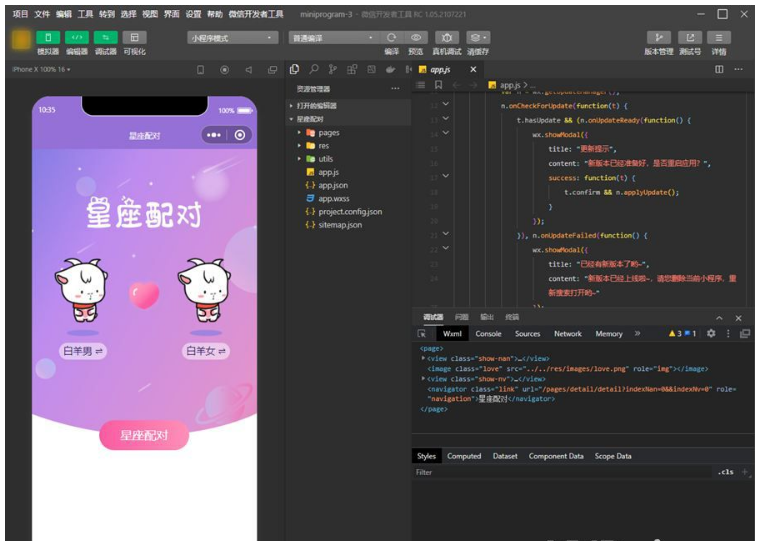Switch to the Component Data tab
Viewport: 759px width, 541px height.
coord(556,456)
